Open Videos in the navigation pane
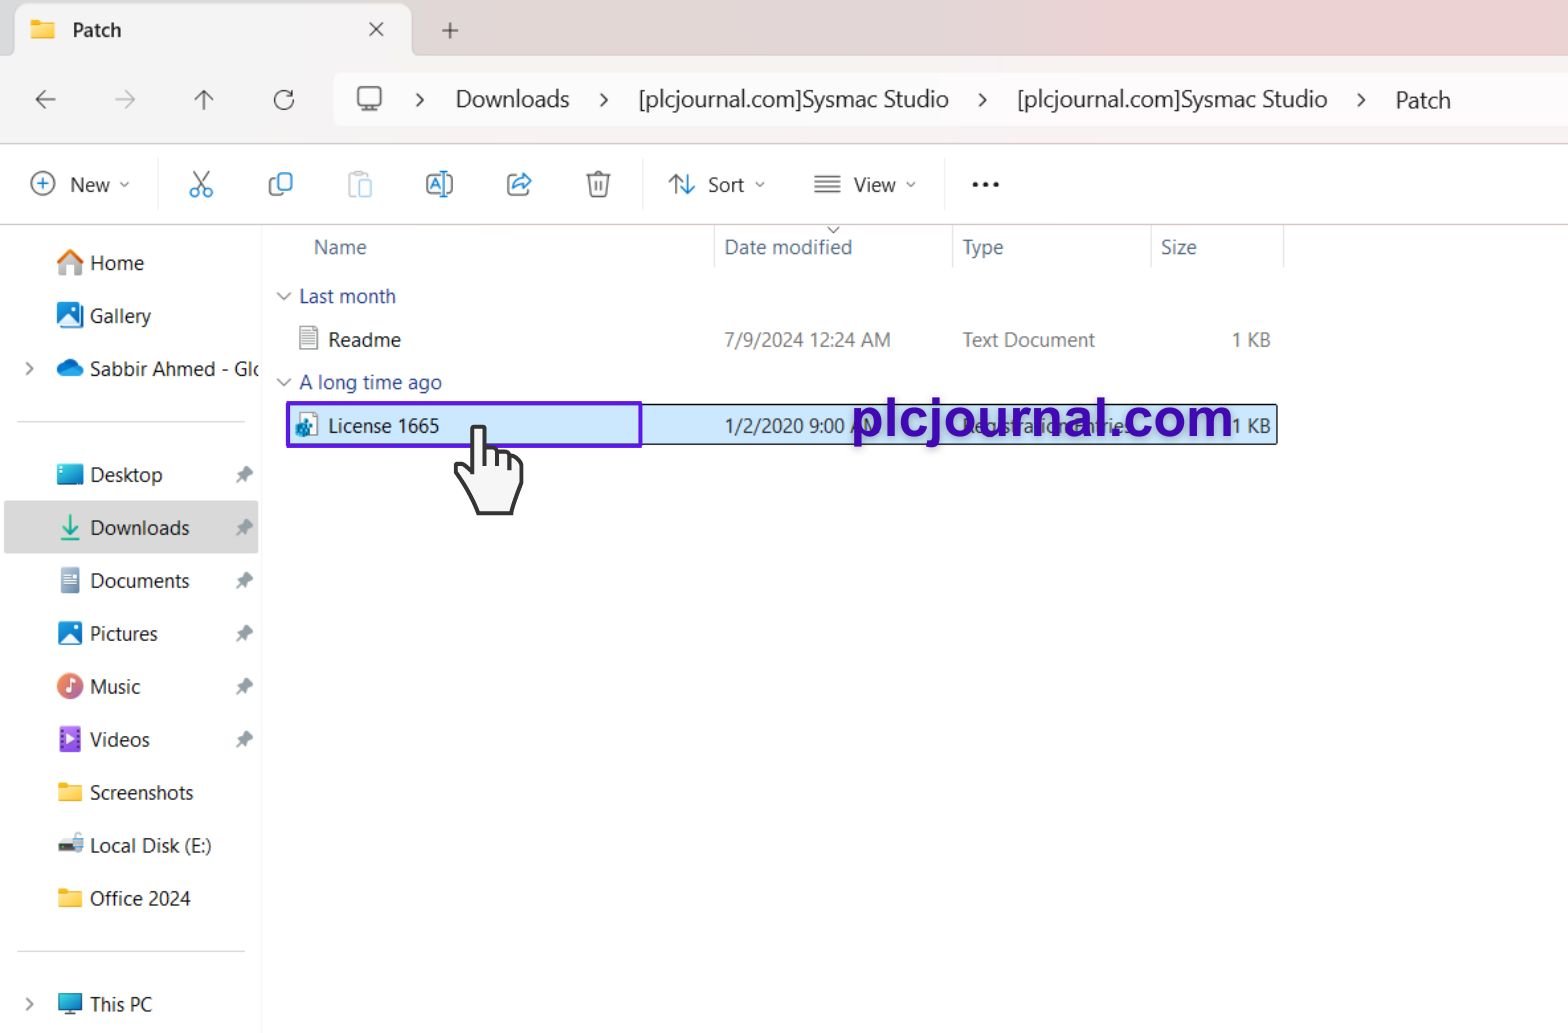Viewport: 1568px width, 1033px height. click(x=119, y=739)
